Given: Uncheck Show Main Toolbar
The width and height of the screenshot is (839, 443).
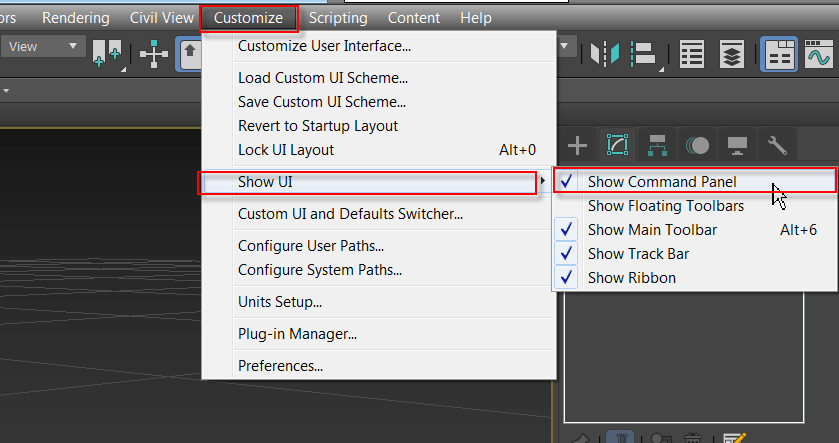Looking at the screenshot, I should [695, 230].
